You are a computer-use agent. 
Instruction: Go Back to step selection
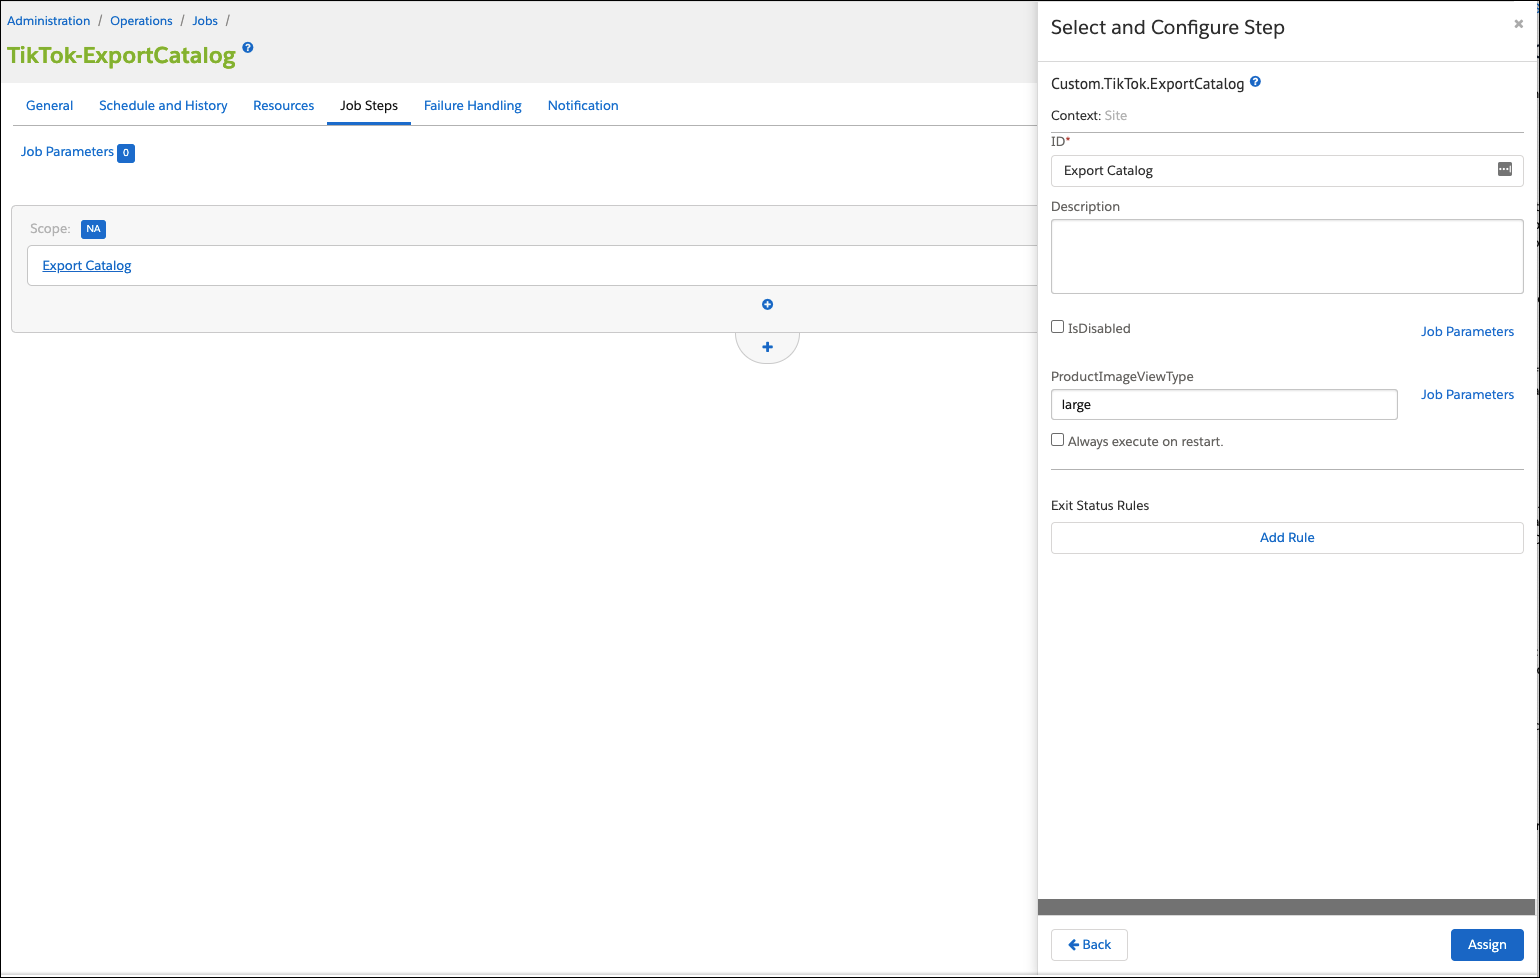click(1089, 945)
